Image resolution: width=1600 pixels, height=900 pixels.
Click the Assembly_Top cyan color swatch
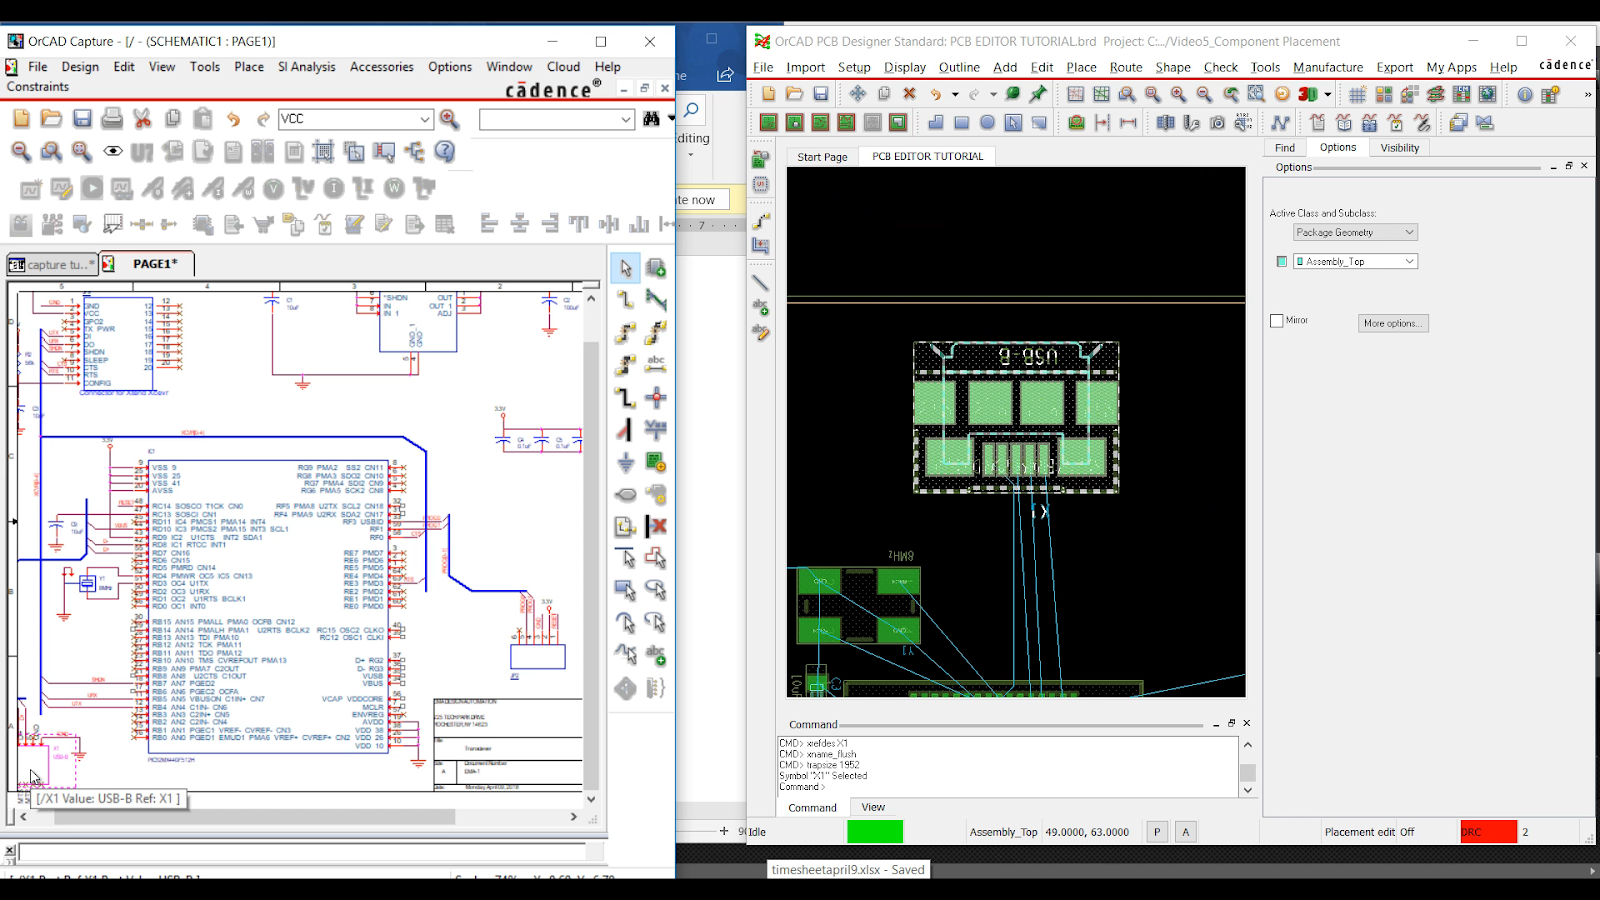[x=1282, y=261]
